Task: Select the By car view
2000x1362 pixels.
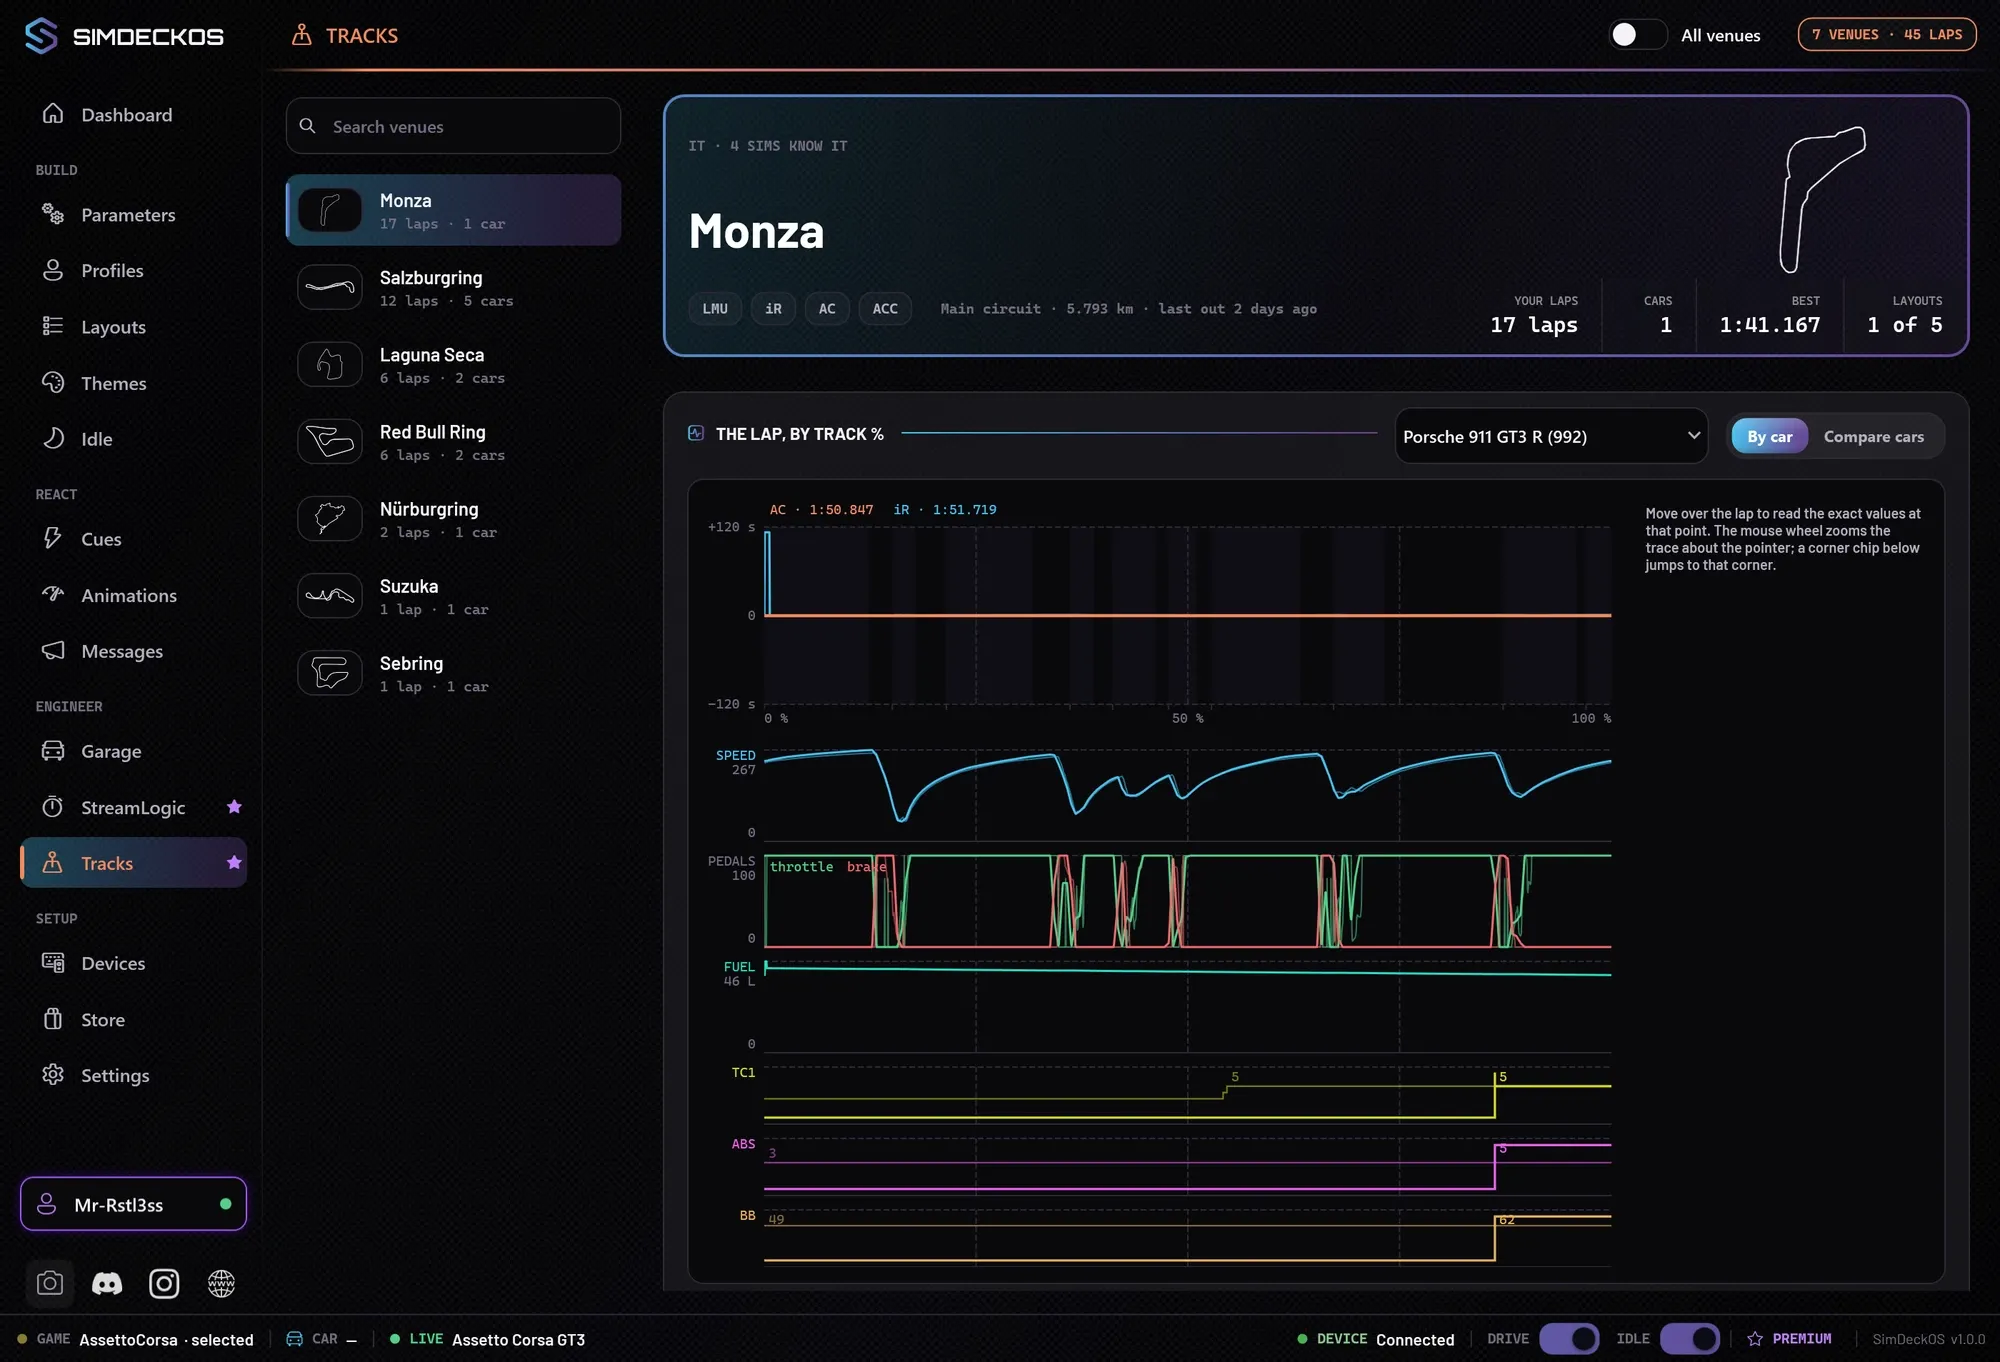Action: click(x=1769, y=436)
